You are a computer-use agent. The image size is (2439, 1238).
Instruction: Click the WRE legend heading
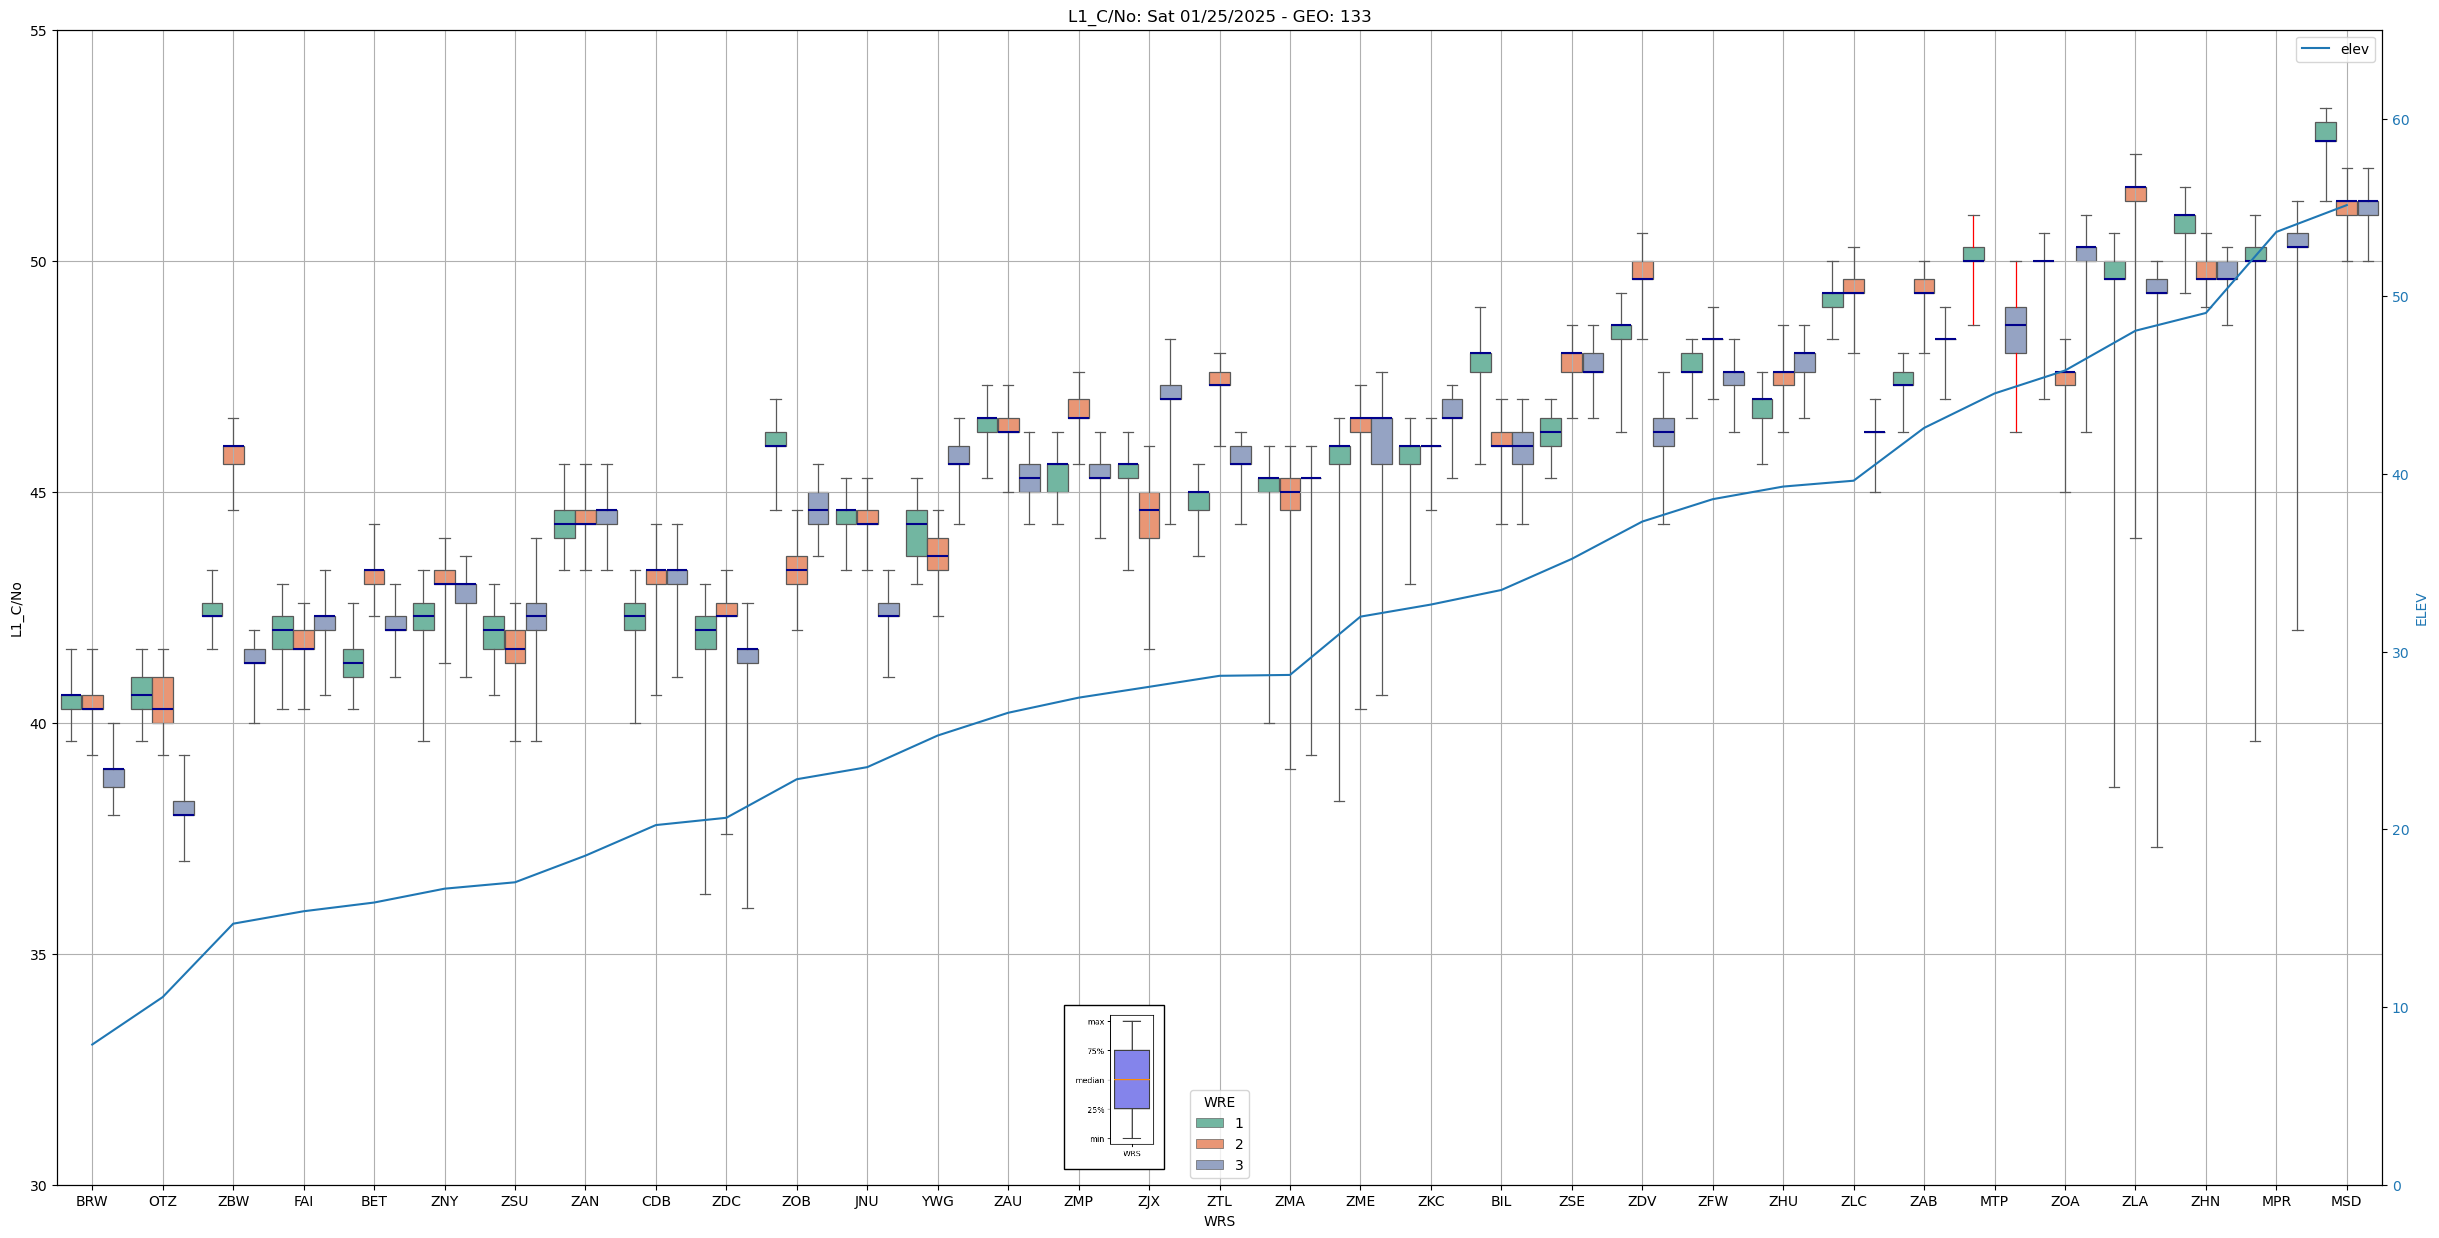[1219, 1102]
